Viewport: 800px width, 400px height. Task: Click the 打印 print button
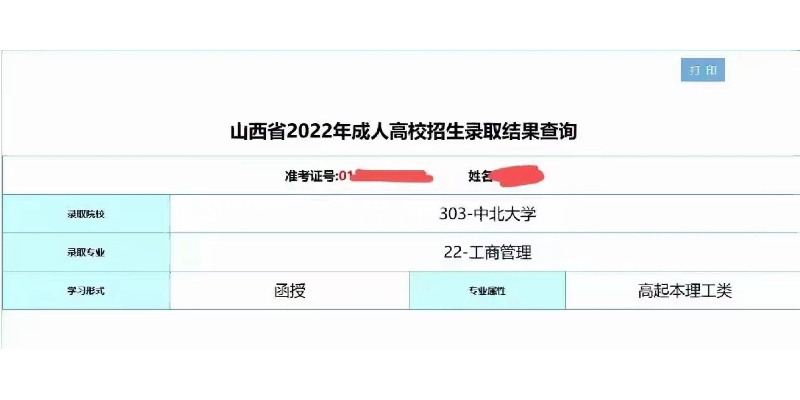pyautogui.click(x=702, y=70)
